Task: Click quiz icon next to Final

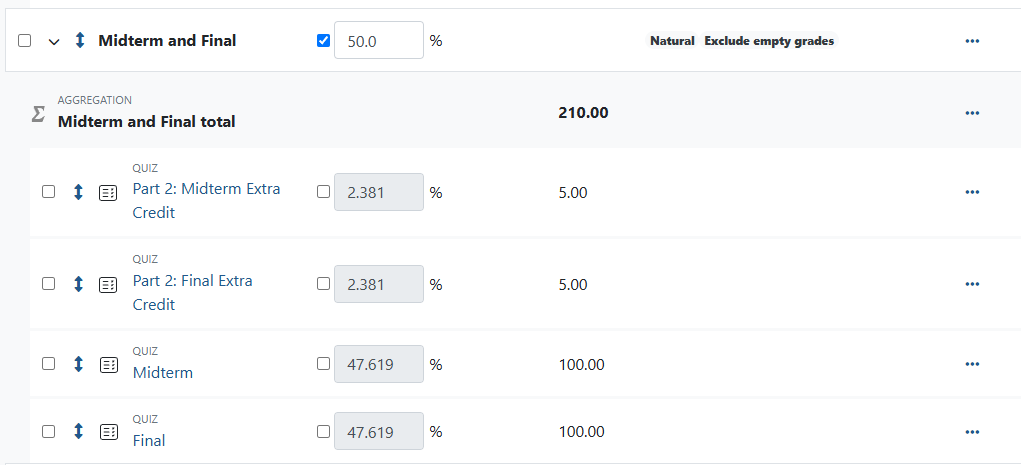Action: point(108,432)
